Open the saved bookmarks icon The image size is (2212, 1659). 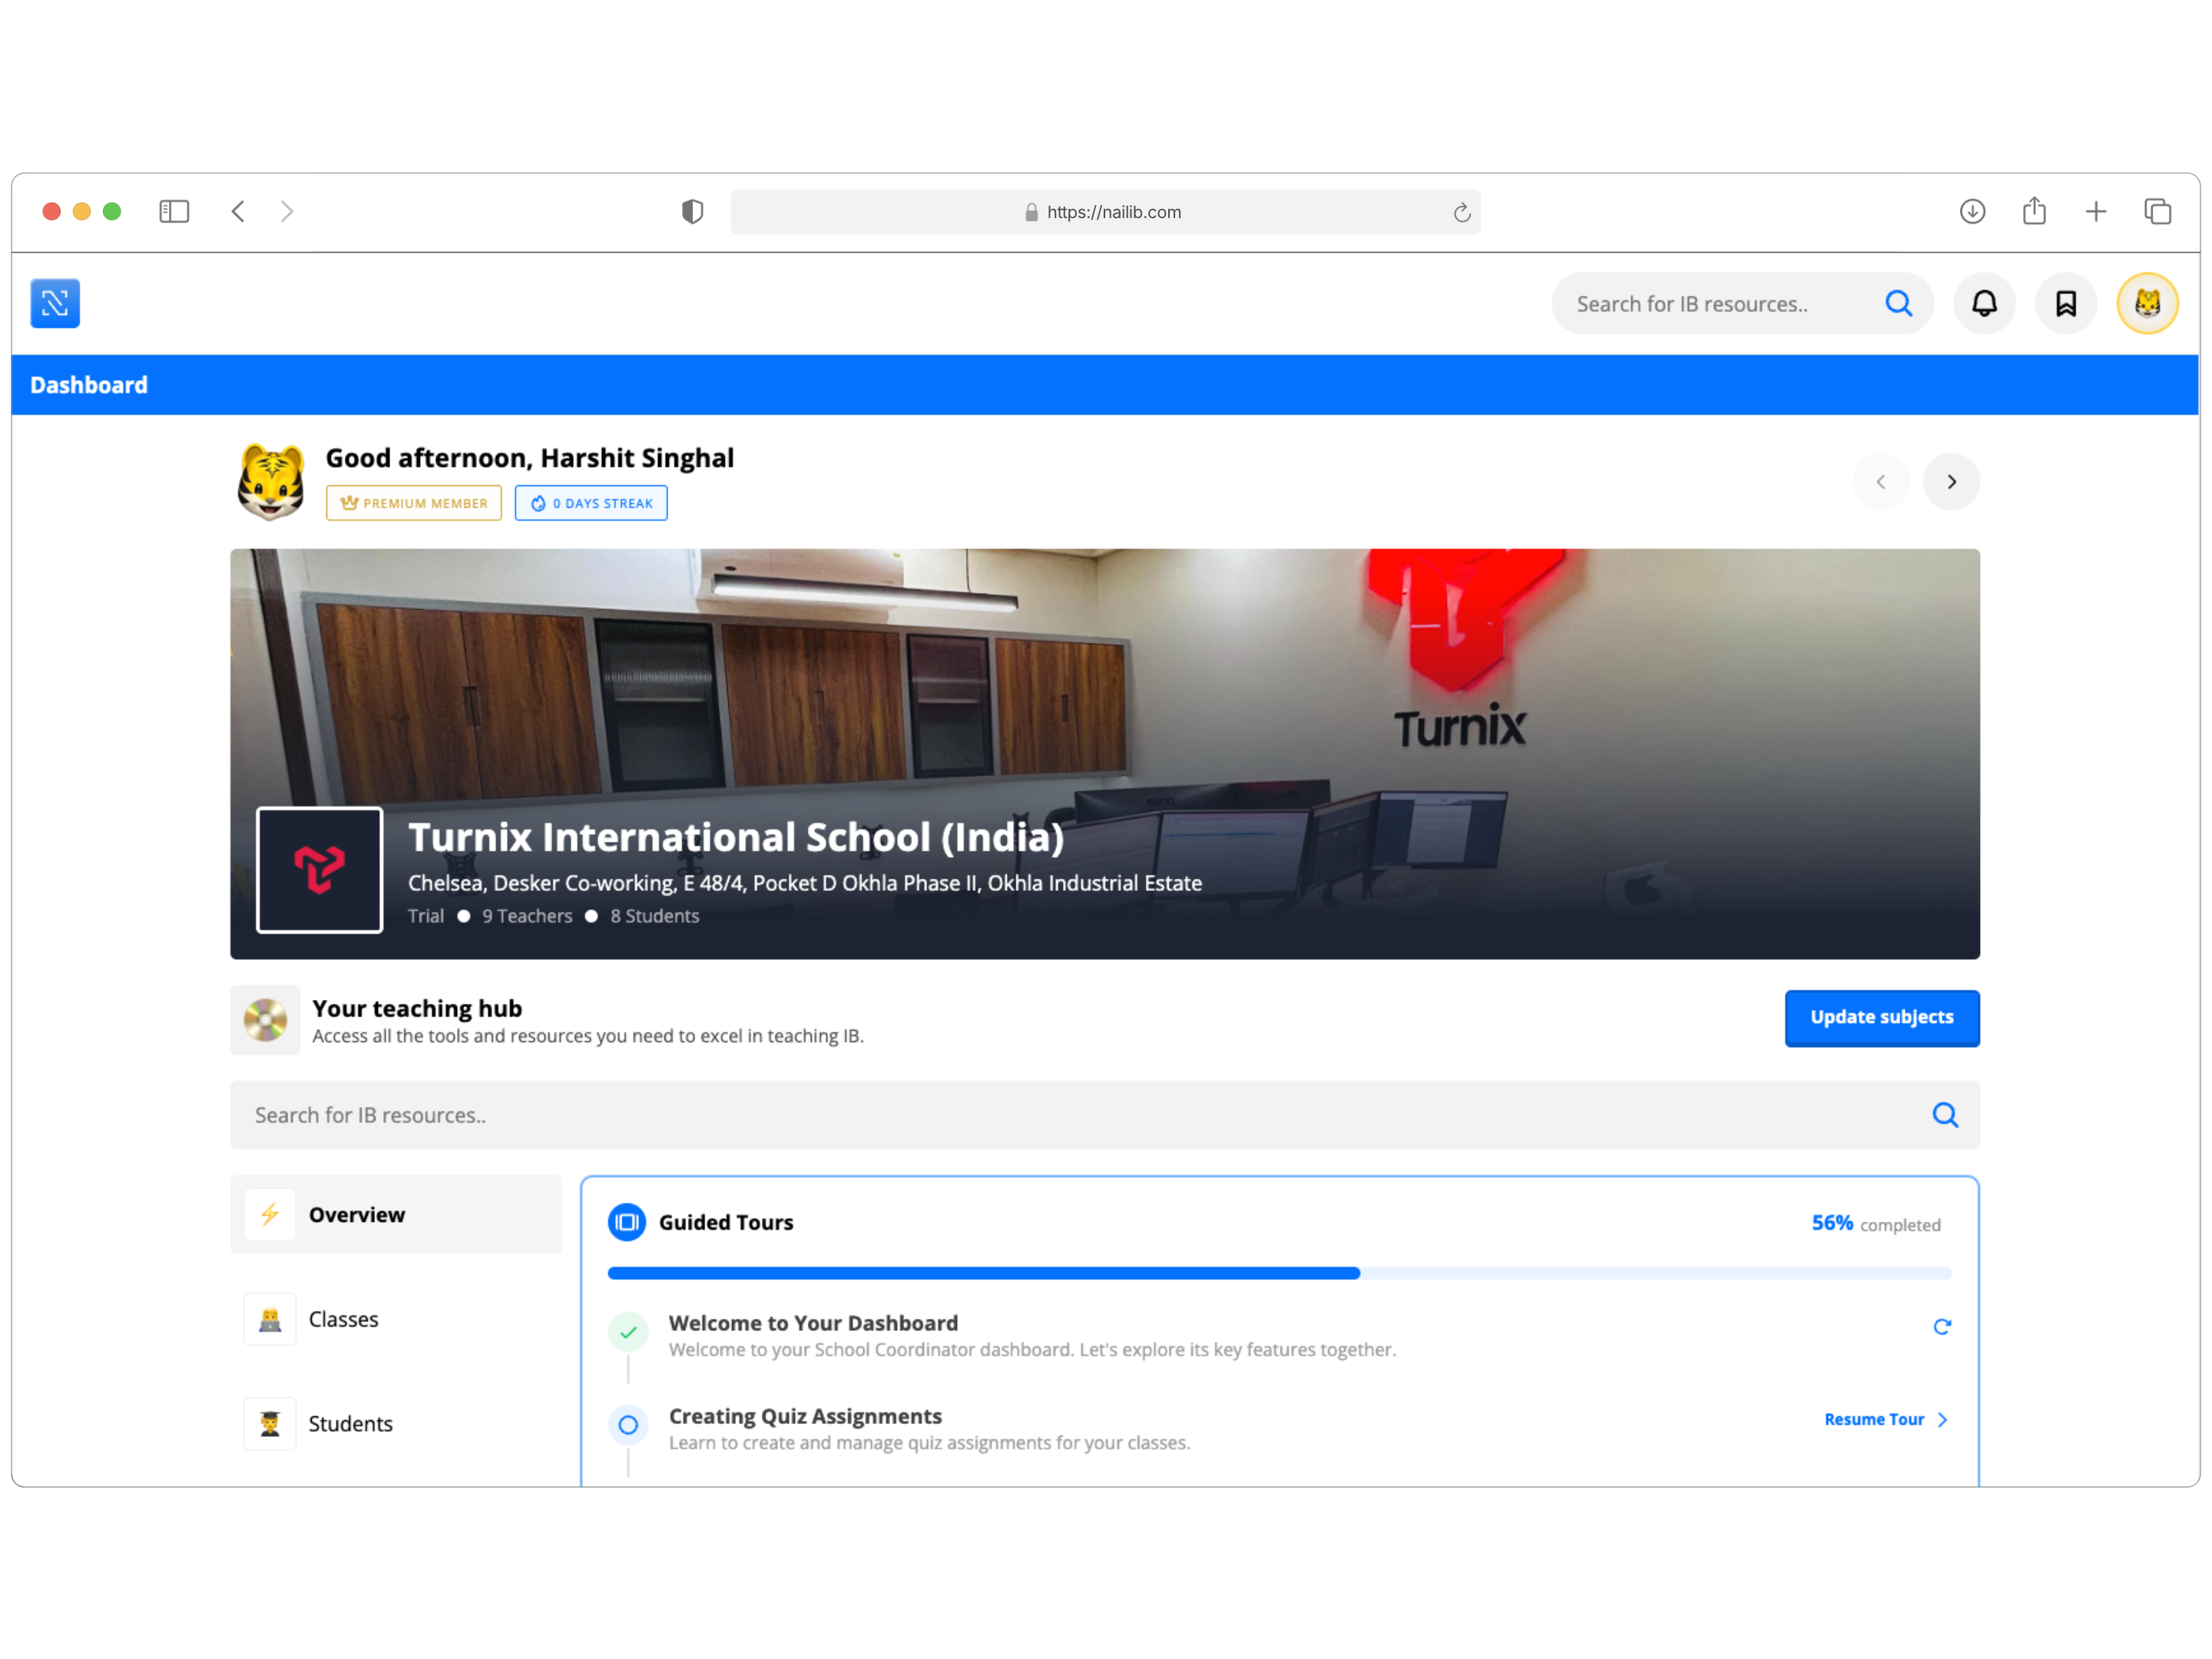coord(2066,303)
